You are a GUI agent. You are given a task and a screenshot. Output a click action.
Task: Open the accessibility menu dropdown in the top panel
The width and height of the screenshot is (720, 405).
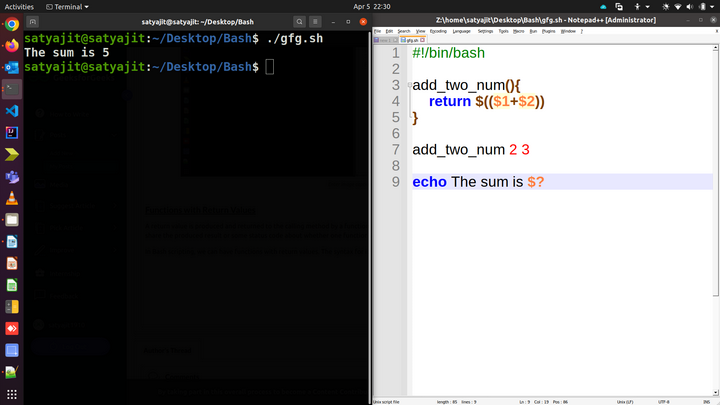pyautogui.click(x=641, y=7)
